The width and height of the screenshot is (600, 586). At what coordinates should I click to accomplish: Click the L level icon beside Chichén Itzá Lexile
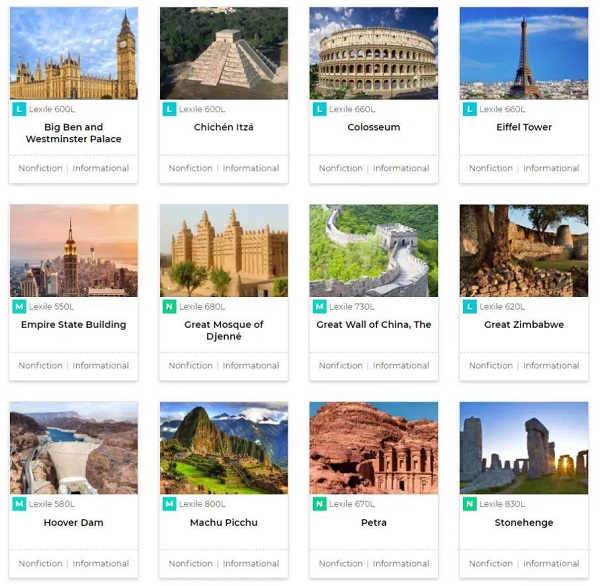169,109
